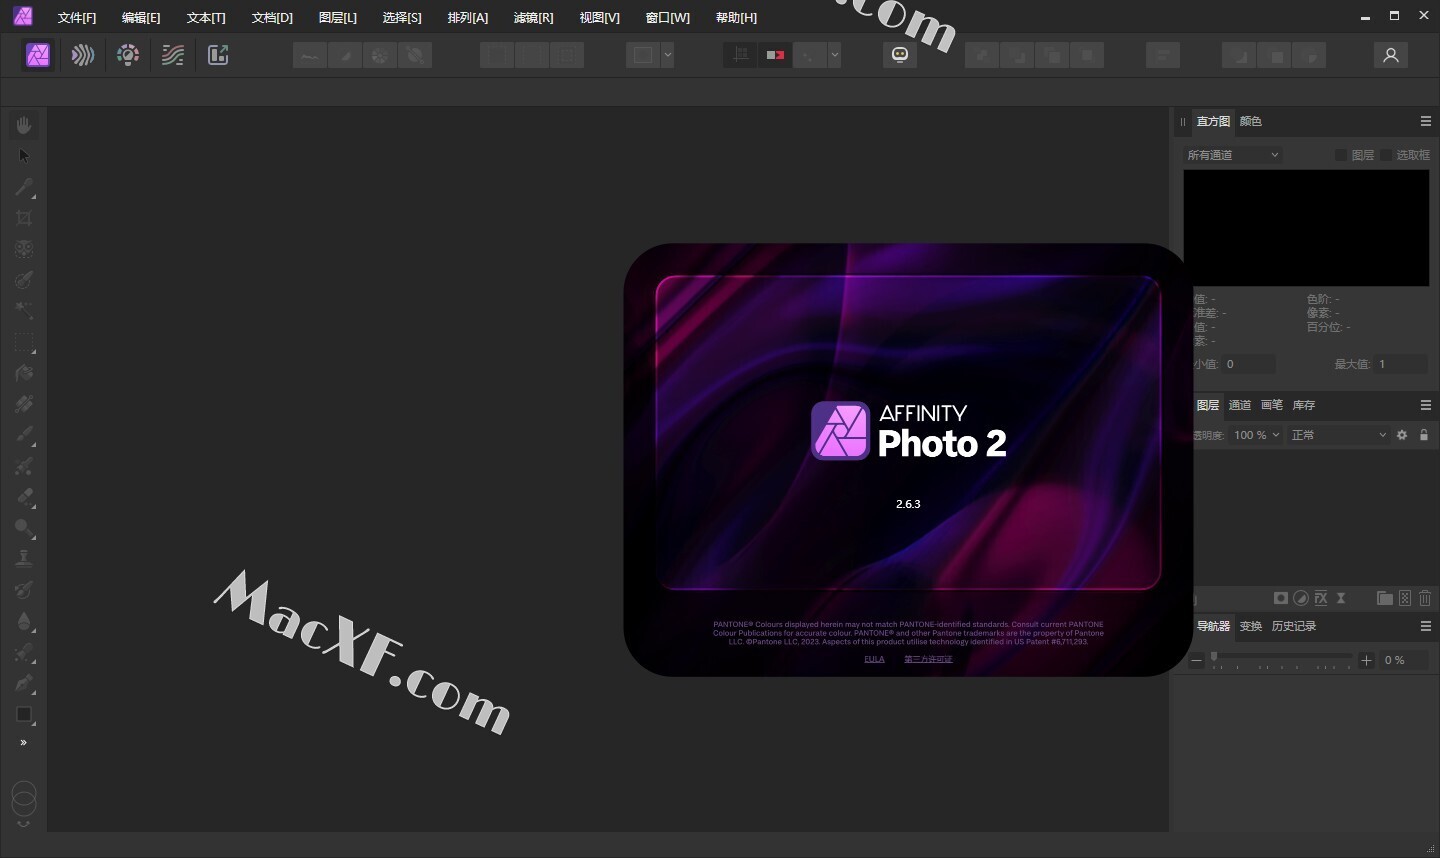Screen dimensions: 1440x858
Task: Enable the 选取框 checkbox in histogram
Action: (x=1386, y=155)
